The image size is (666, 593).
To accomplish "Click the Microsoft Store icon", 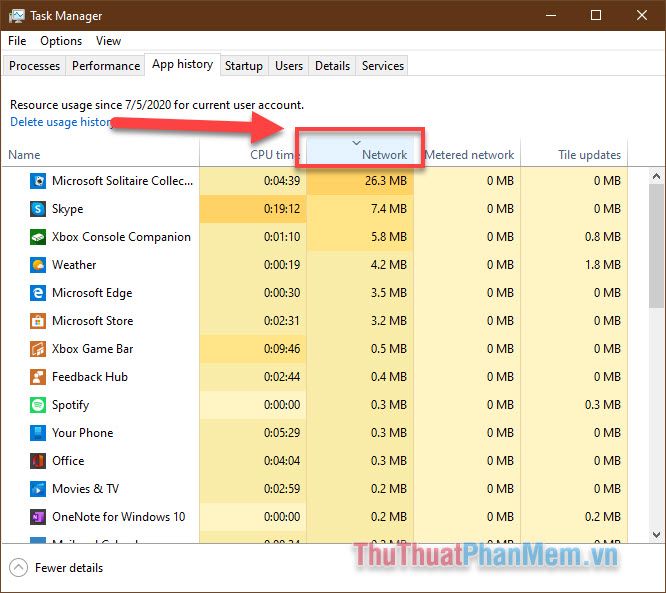I will [x=38, y=321].
